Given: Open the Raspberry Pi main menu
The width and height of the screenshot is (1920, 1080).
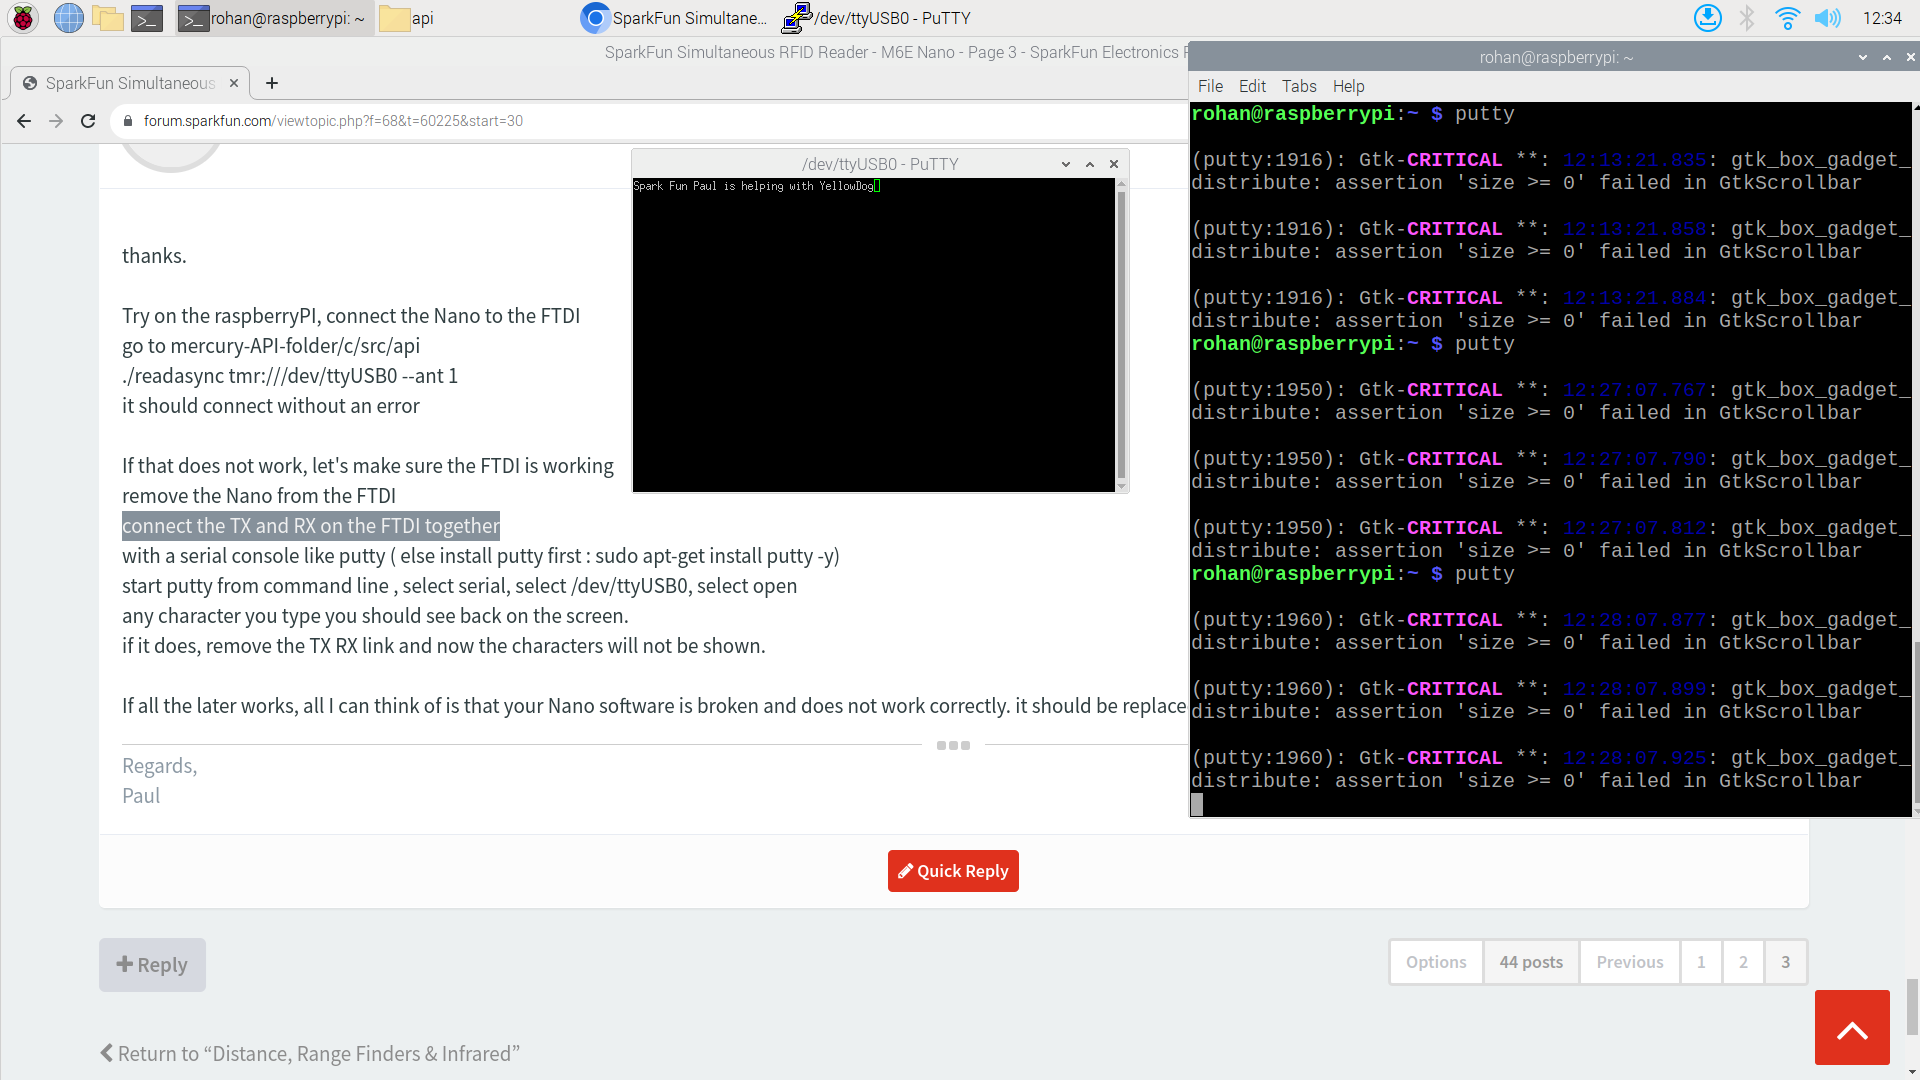Looking at the screenshot, I should 23,18.
